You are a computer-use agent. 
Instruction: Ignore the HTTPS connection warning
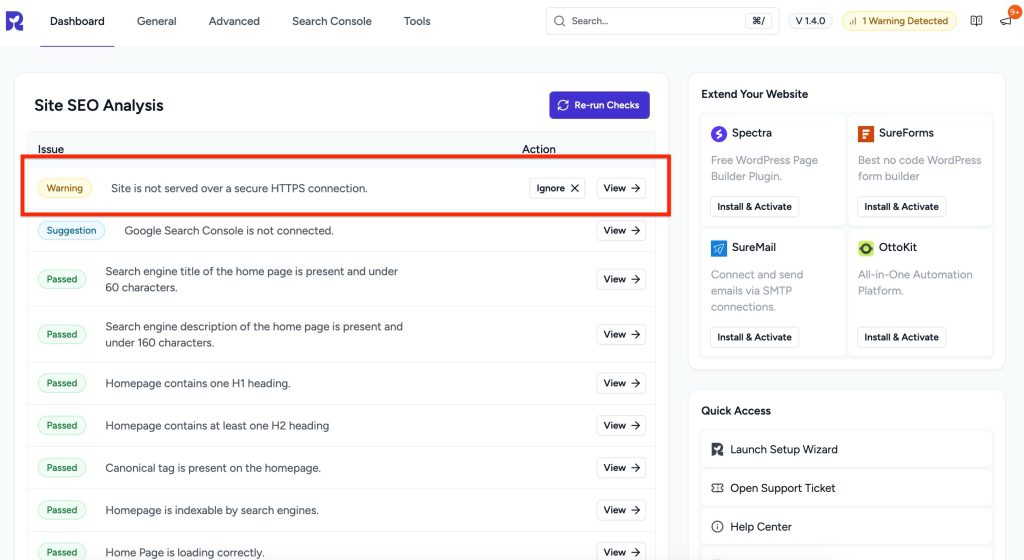pyautogui.click(x=557, y=188)
